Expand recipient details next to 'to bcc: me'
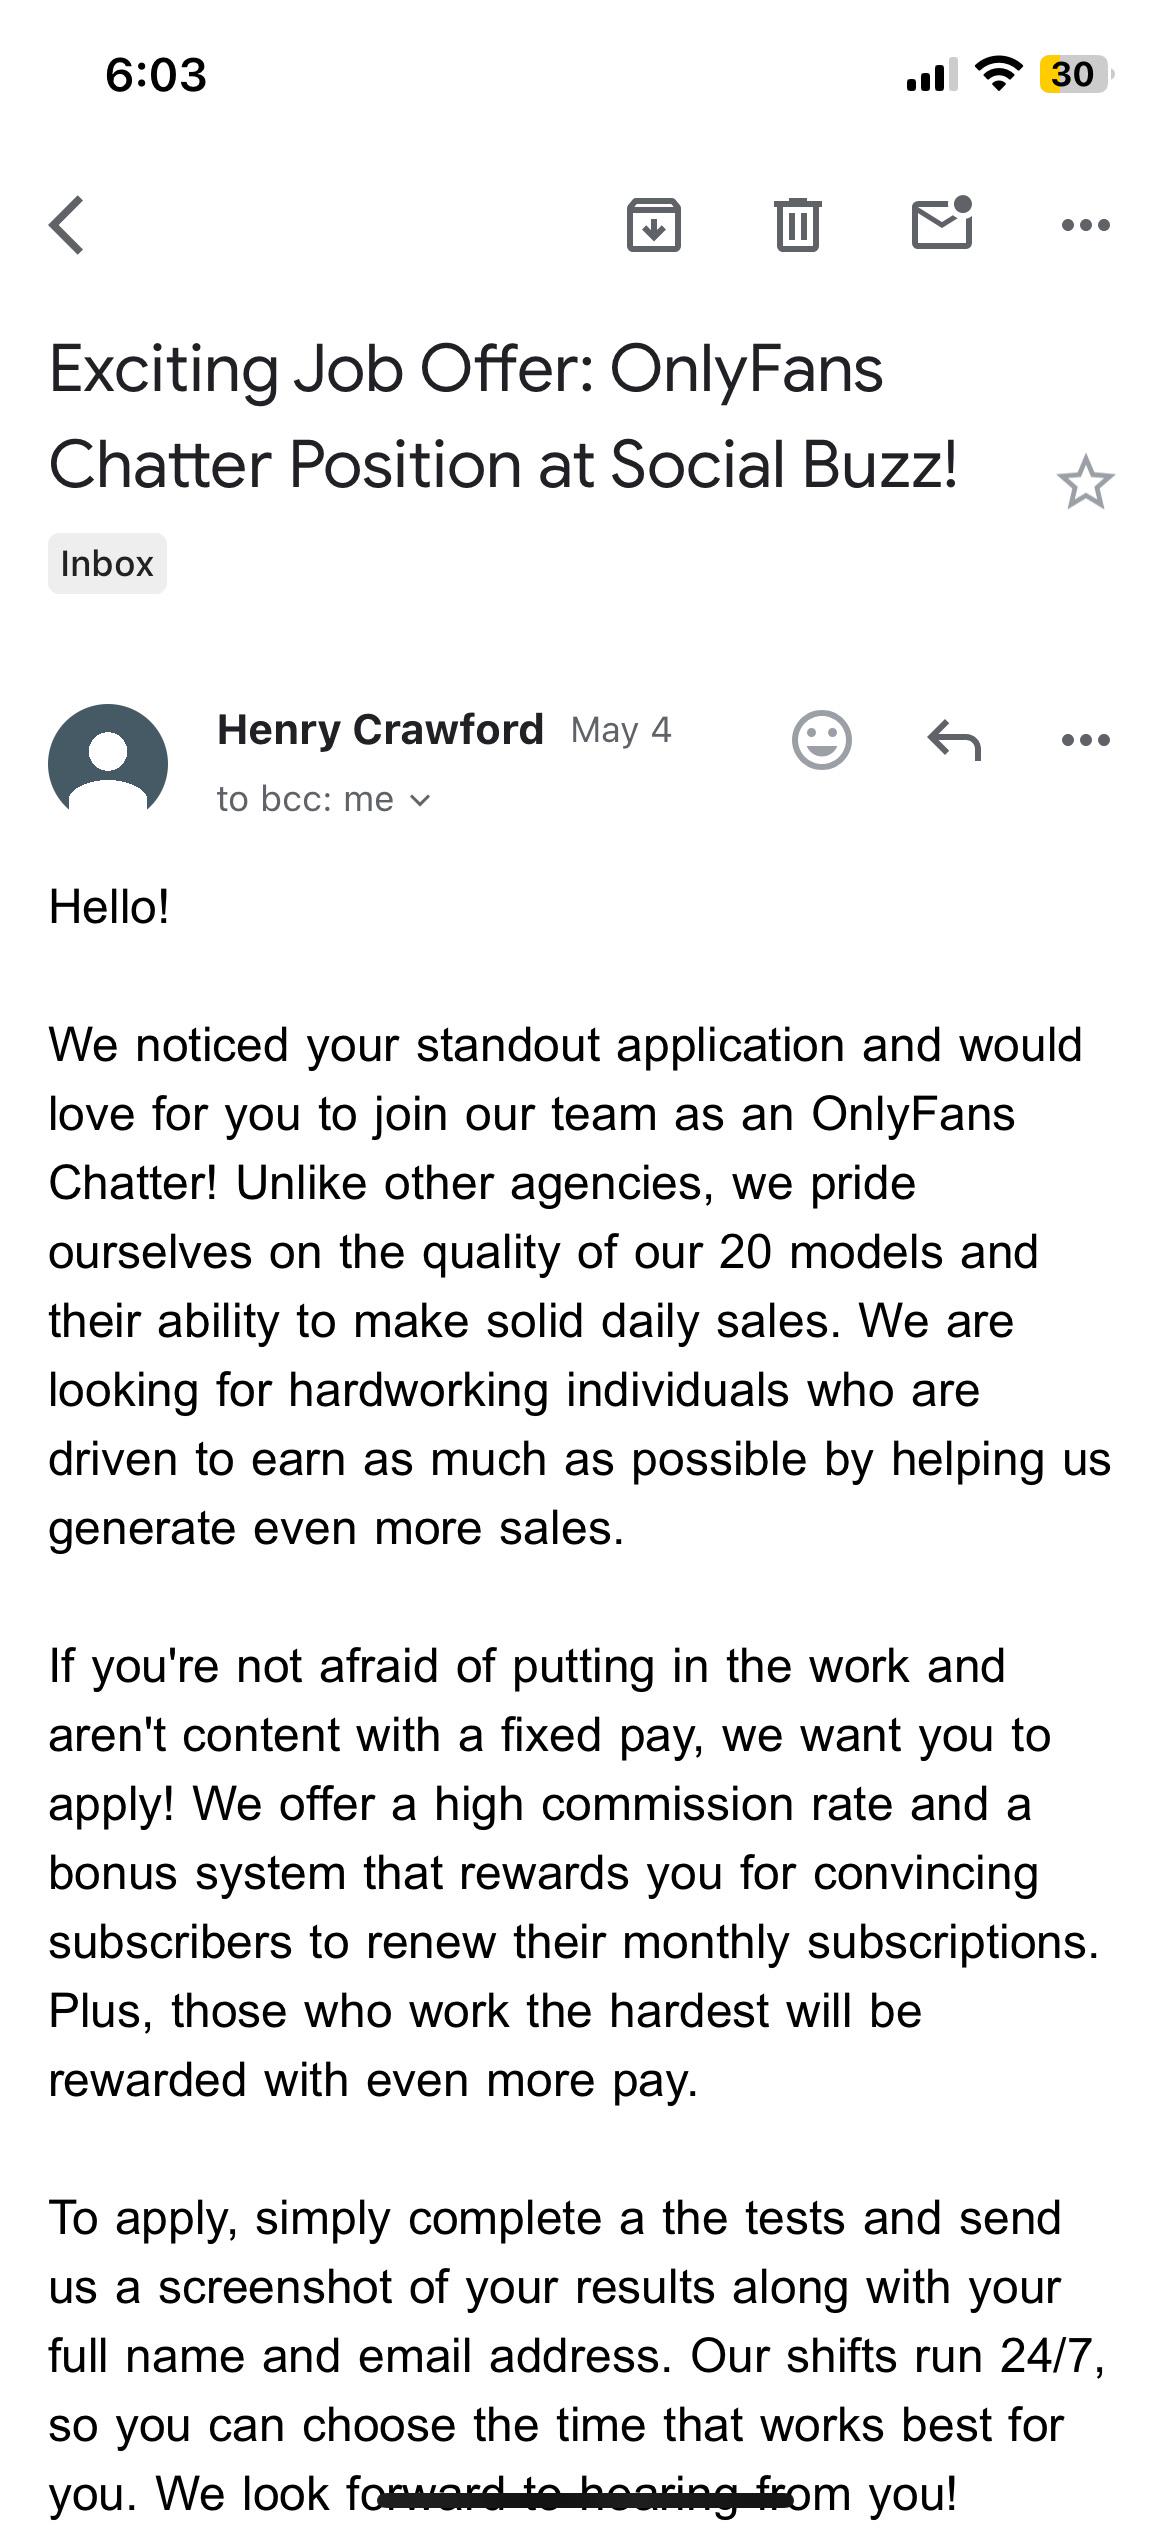The image size is (1170, 2532). tap(420, 800)
